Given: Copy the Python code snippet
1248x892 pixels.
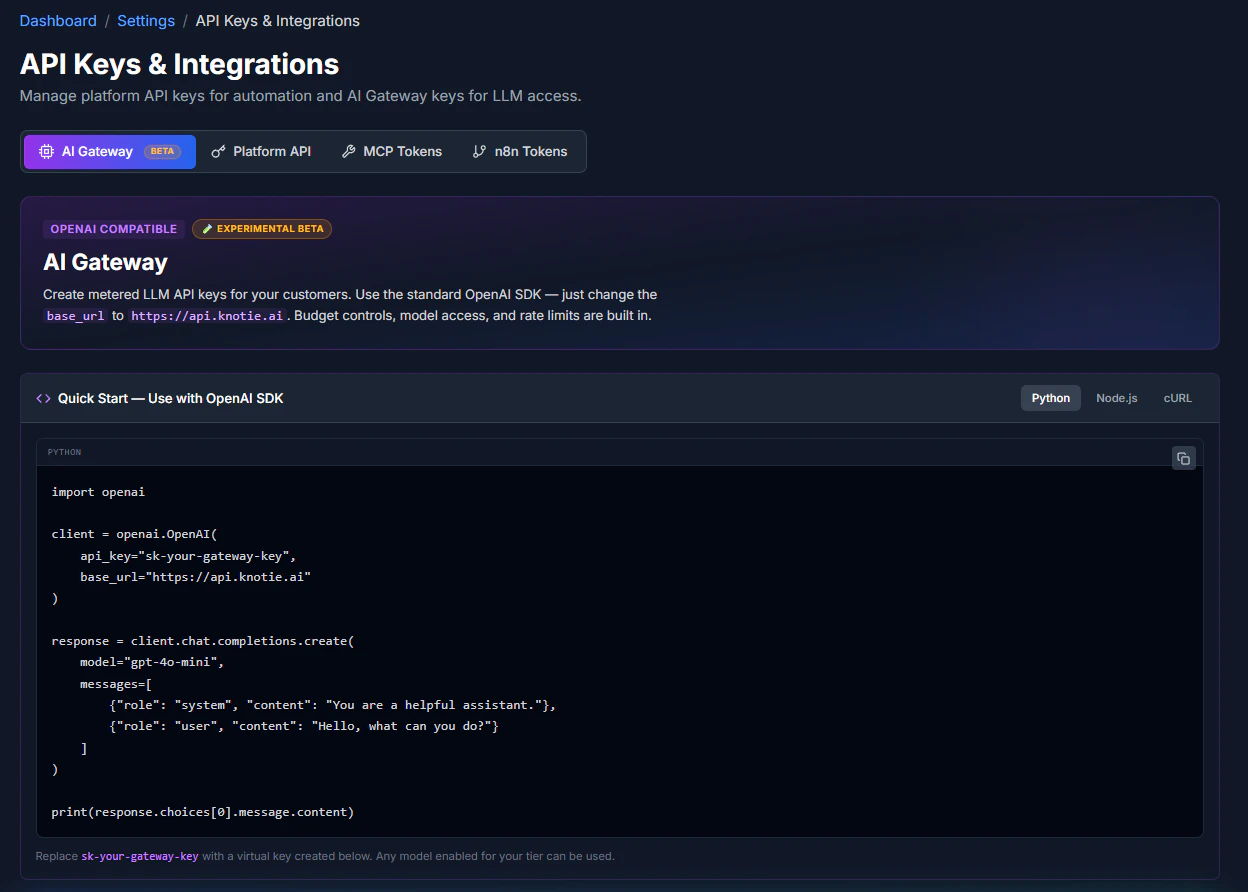Looking at the screenshot, I should pos(1184,457).
